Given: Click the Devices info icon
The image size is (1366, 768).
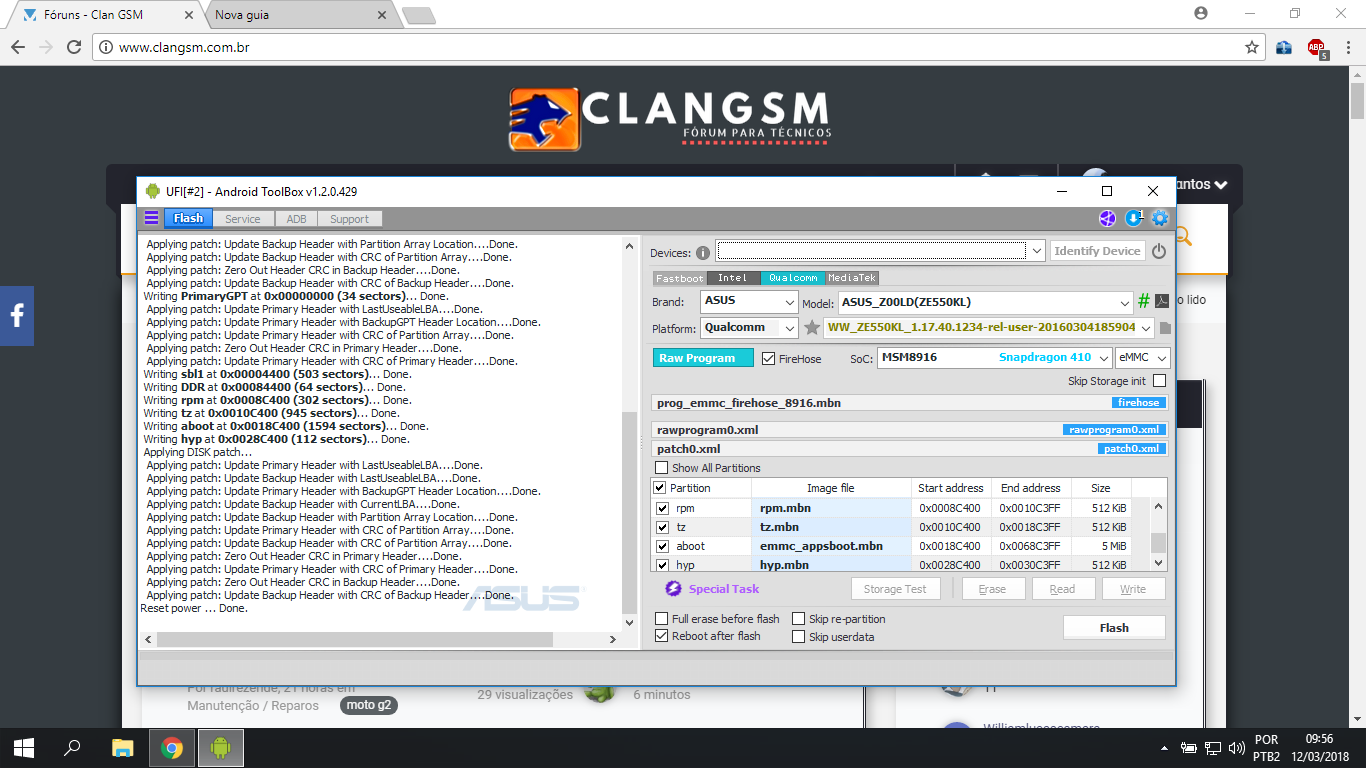Looking at the screenshot, I should pos(703,252).
